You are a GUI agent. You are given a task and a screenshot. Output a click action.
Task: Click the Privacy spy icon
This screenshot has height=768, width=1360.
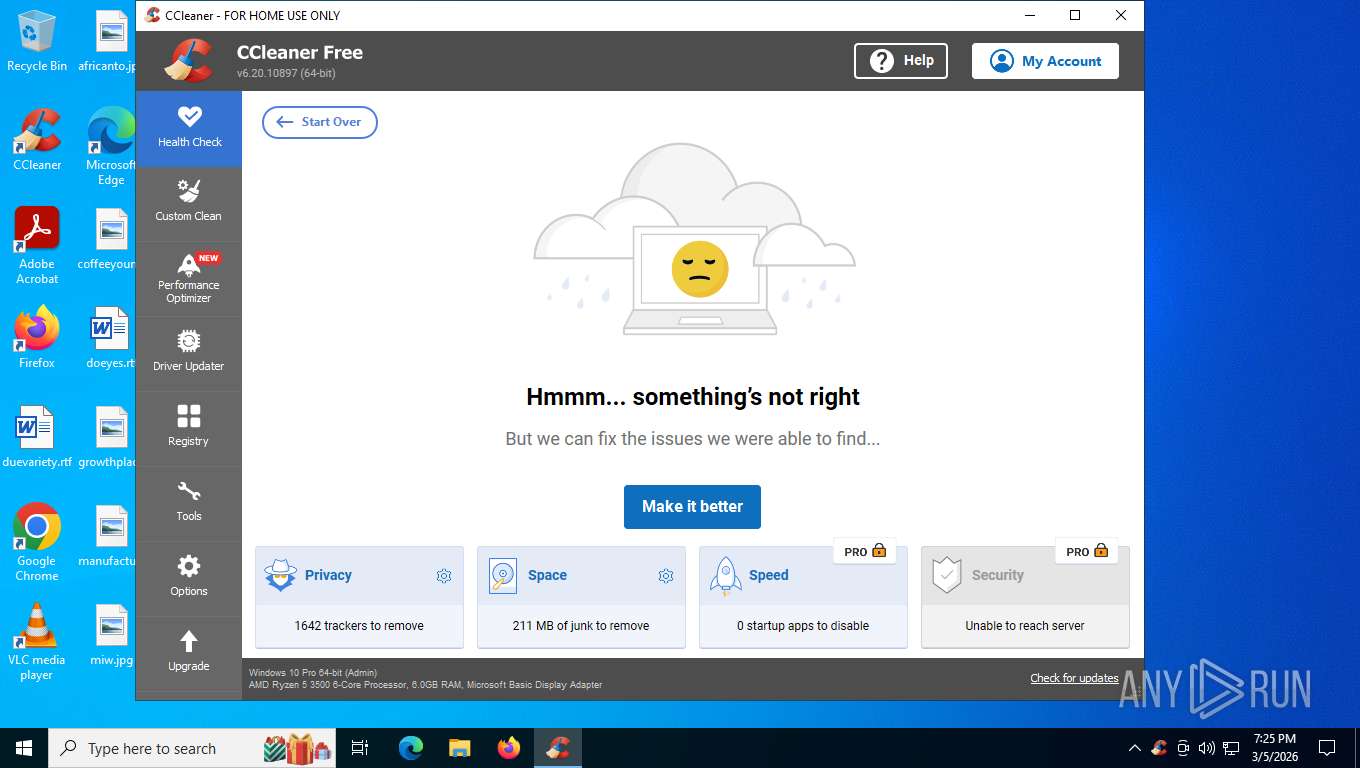pyautogui.click(x=280, y=575)
